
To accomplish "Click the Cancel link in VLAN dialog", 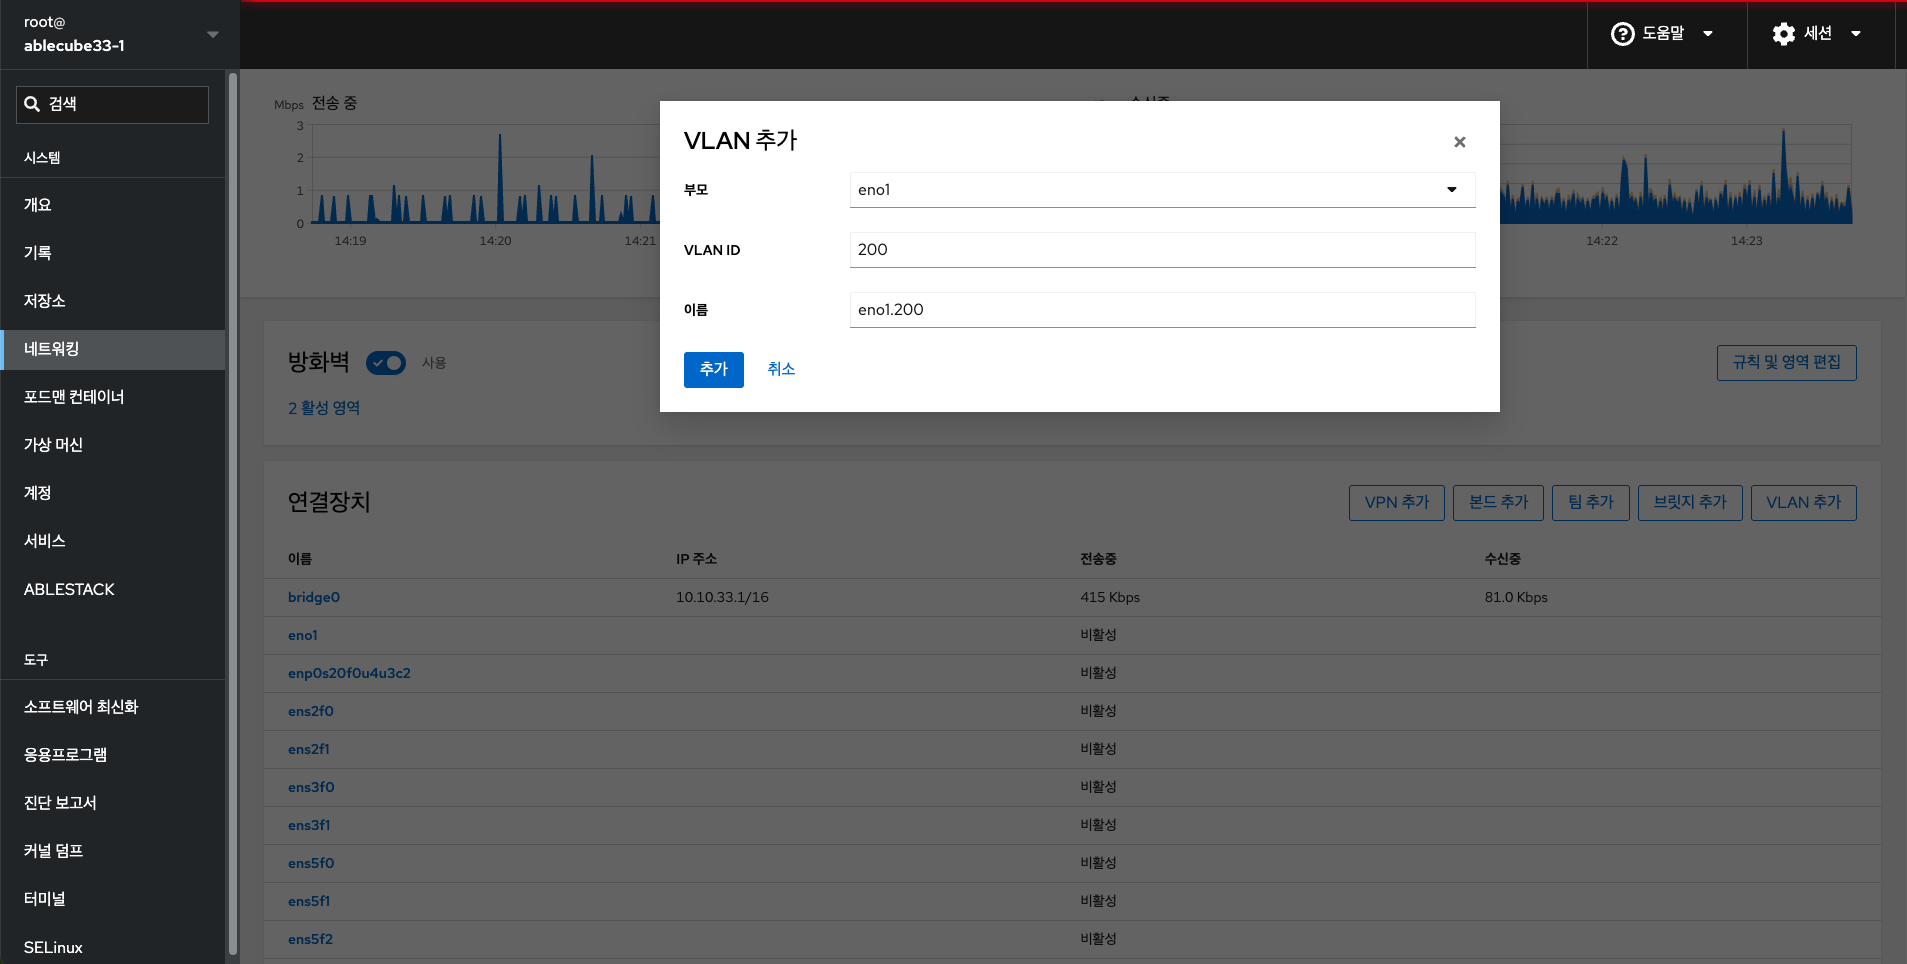I will click(781, 369).
